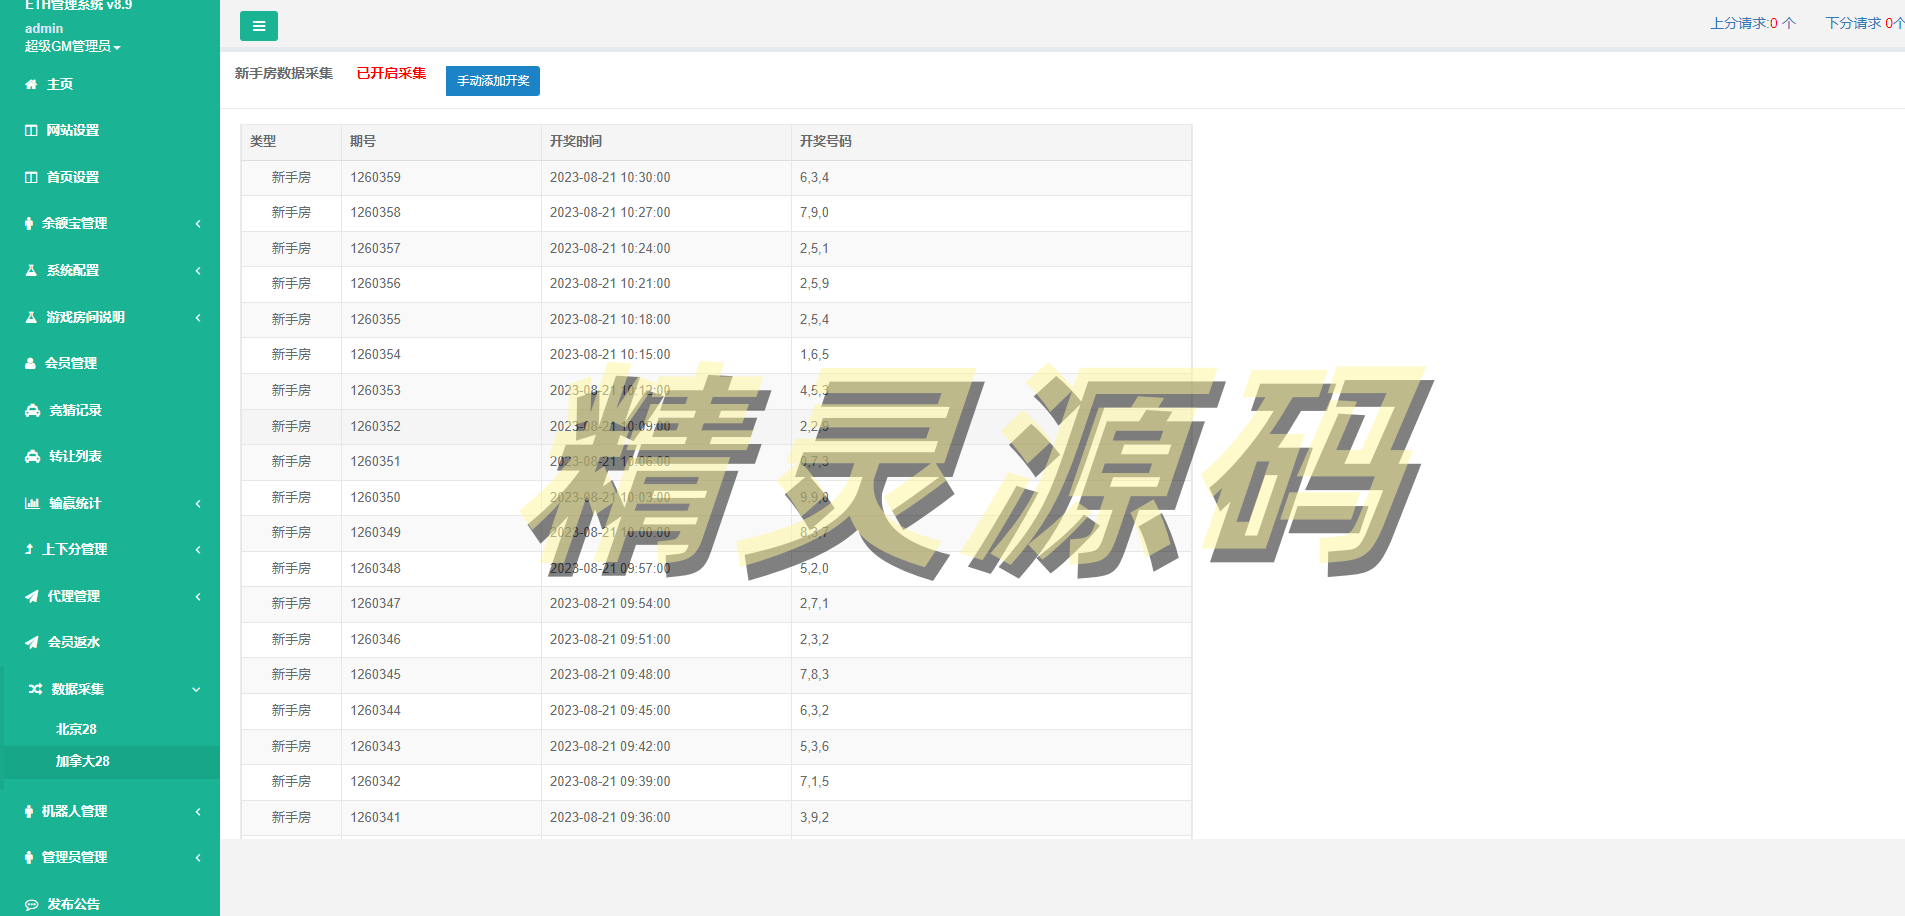Click the bar chart icon for 输赢统计
Image resolution: width=1905 pixels, height=916 pixels.
click(x=32, y=504)
